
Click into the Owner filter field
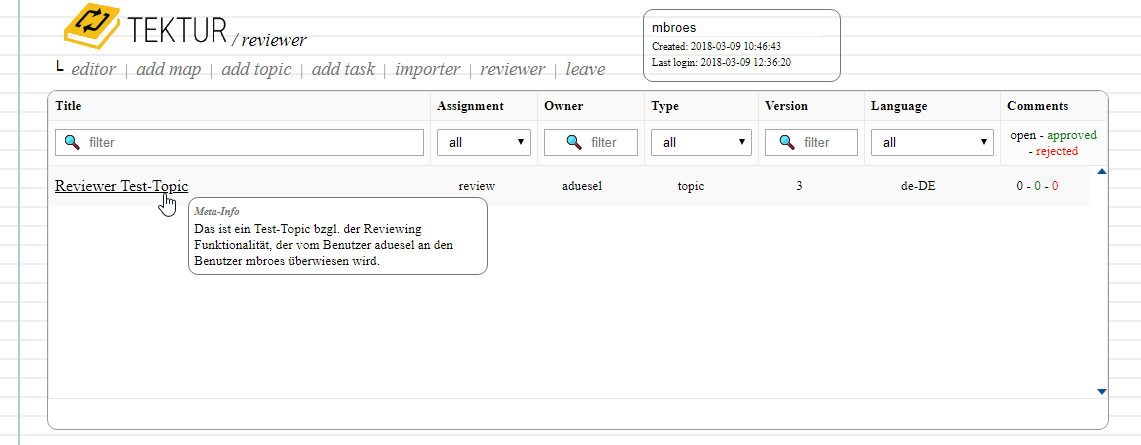(604, 143)
